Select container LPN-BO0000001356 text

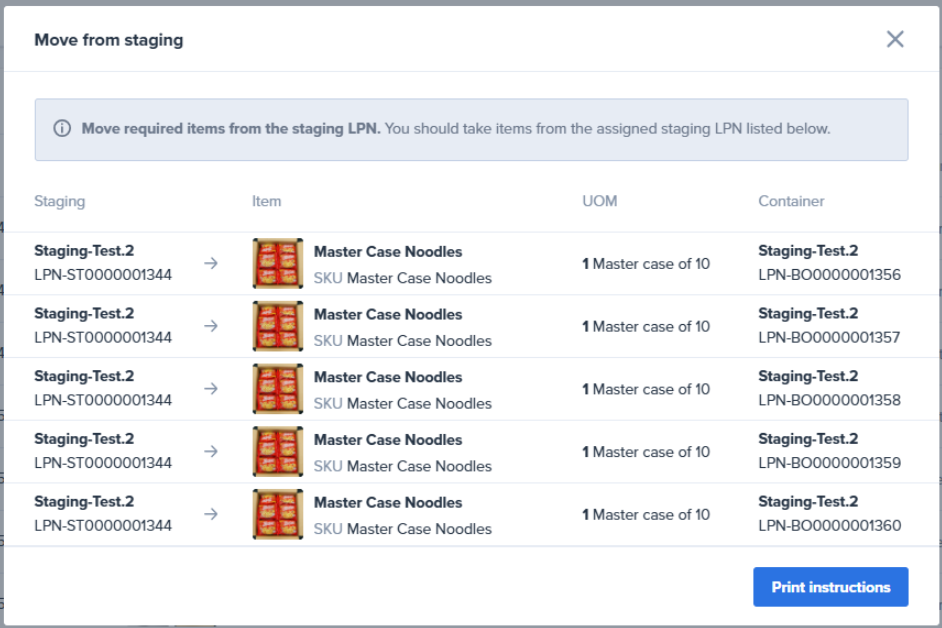[829, 275]
